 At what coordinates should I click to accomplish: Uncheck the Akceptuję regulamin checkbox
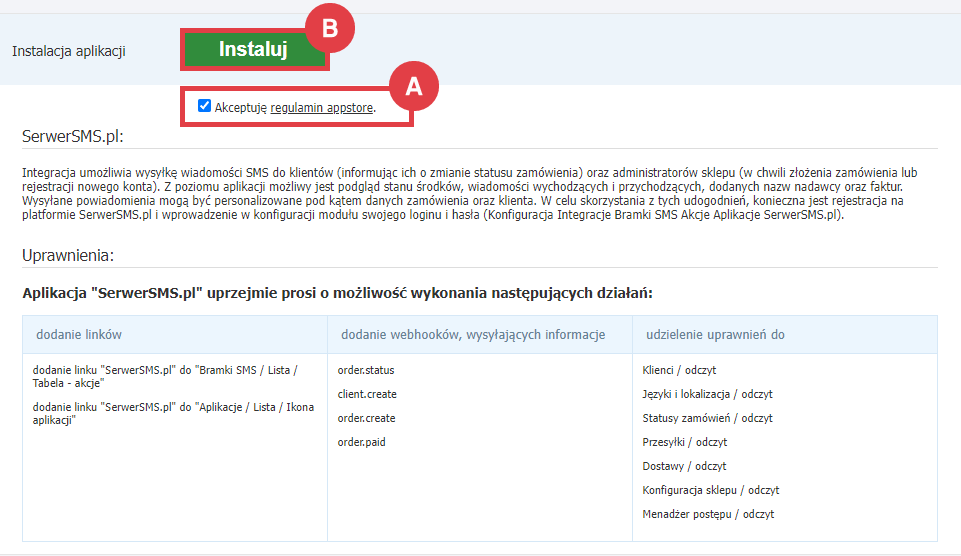tap(205, 106)
